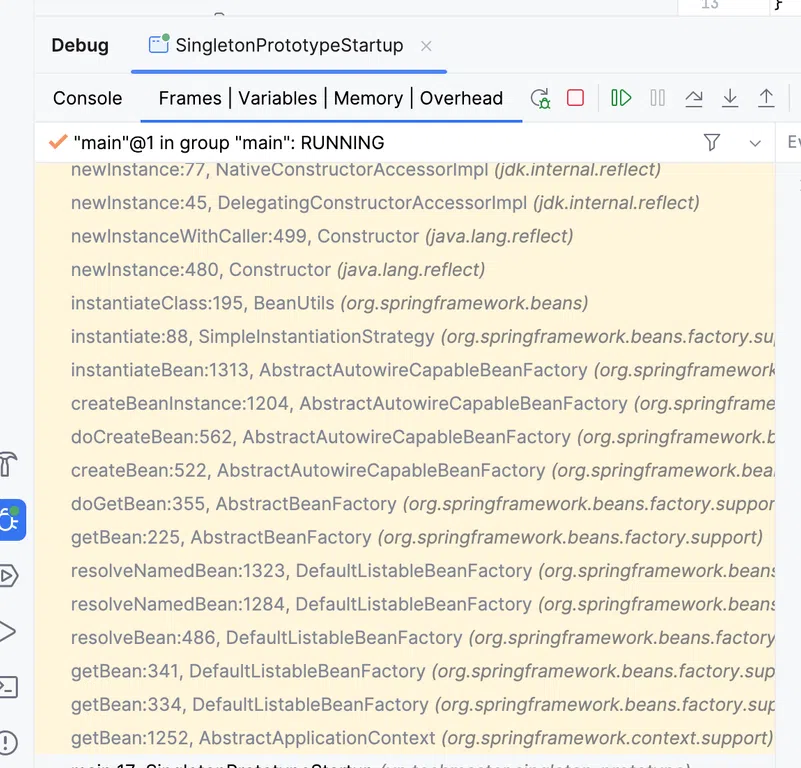Click the Step Over icon
Viewport: 801px width, 768px height.
pos(693,98)
